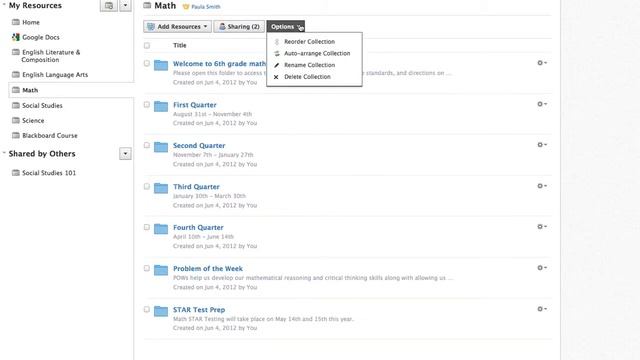Click the new collection icon beside My Resources
Viewport: 640px width, 360px height.
click(109, 6)
